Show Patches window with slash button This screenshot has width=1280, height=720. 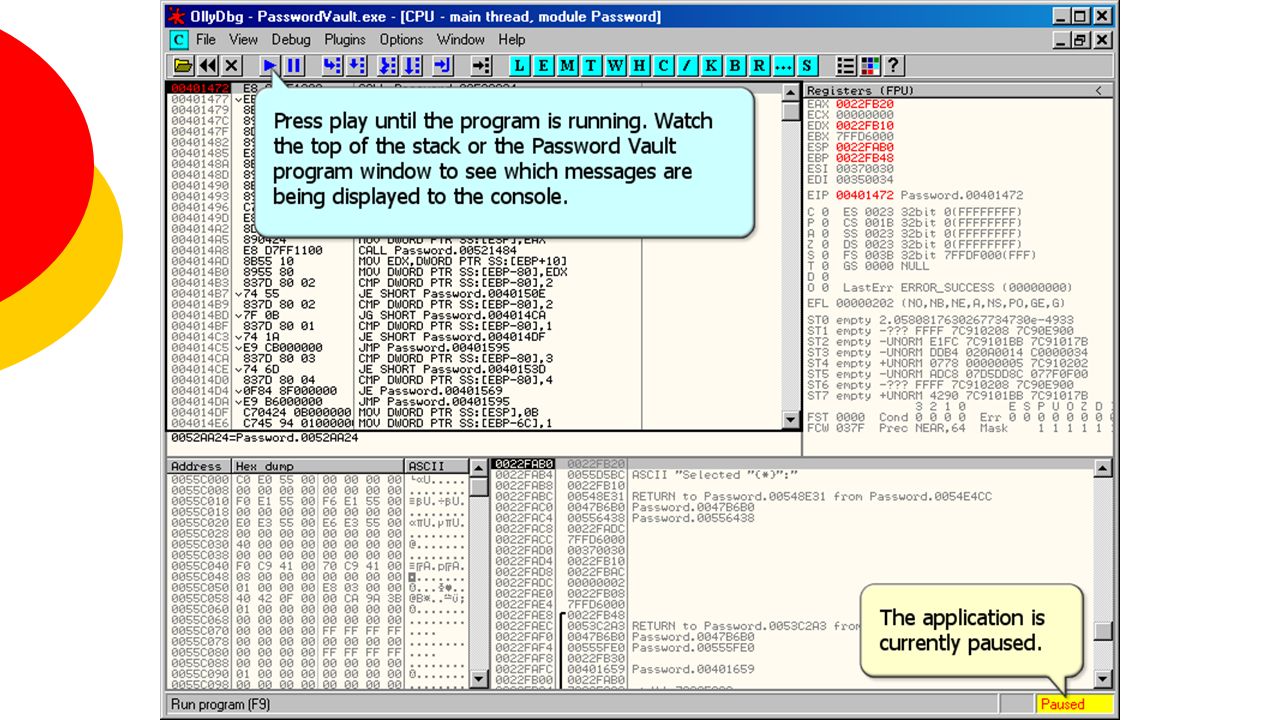coord(688,66)
